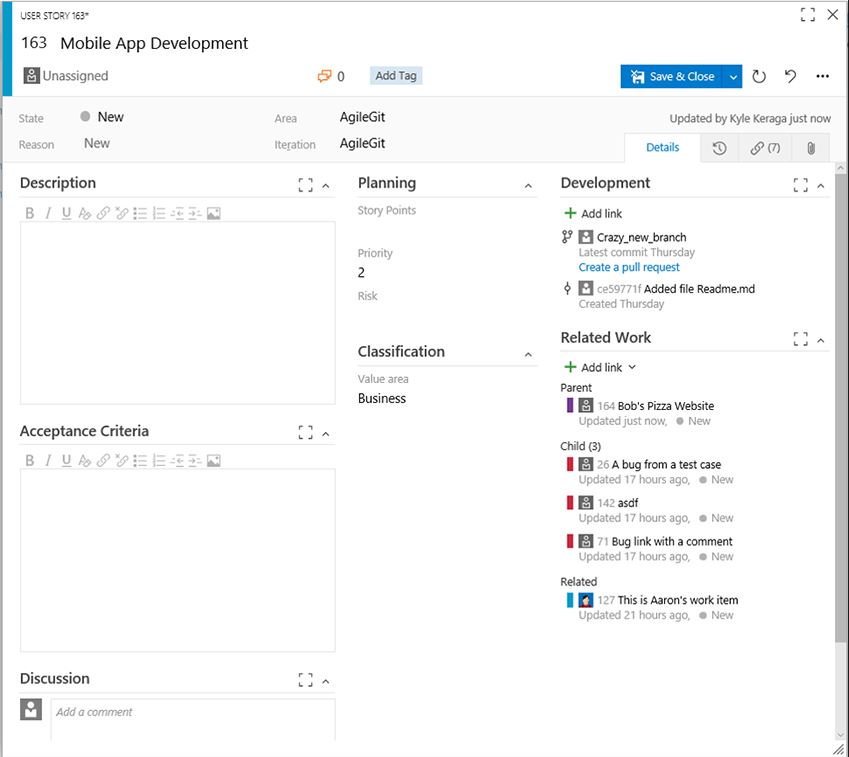The image size is (849, 757).
Task: Maximize the Description section
Action: (x=305, y=185)
